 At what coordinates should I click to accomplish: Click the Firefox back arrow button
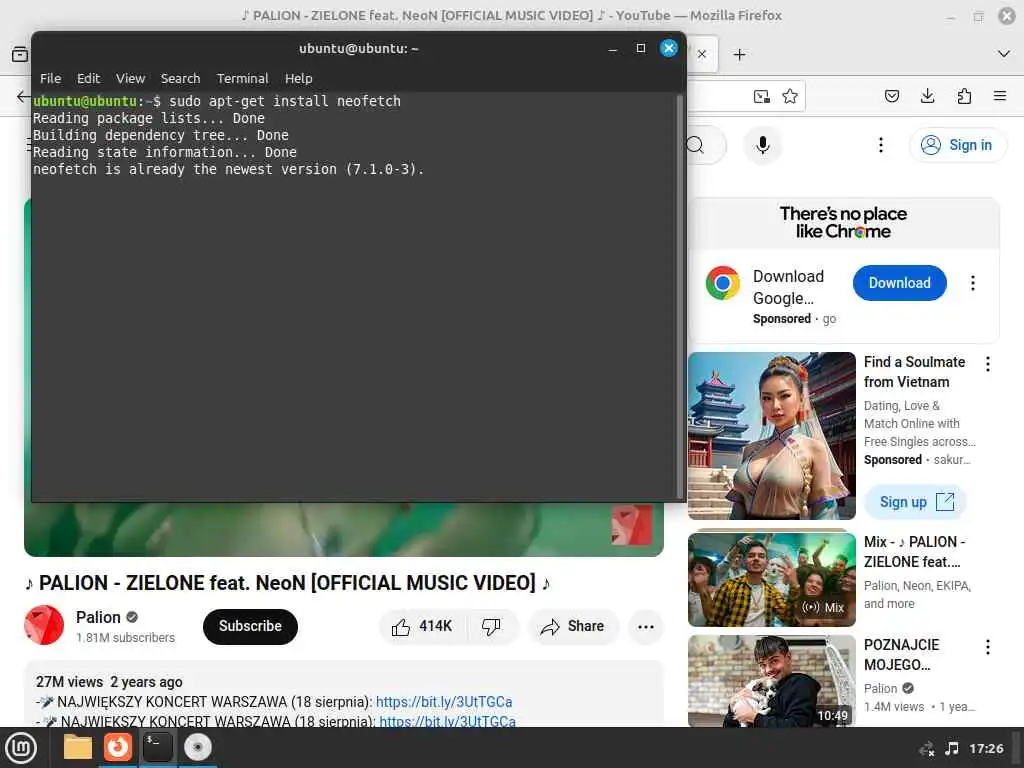[24, 97]
